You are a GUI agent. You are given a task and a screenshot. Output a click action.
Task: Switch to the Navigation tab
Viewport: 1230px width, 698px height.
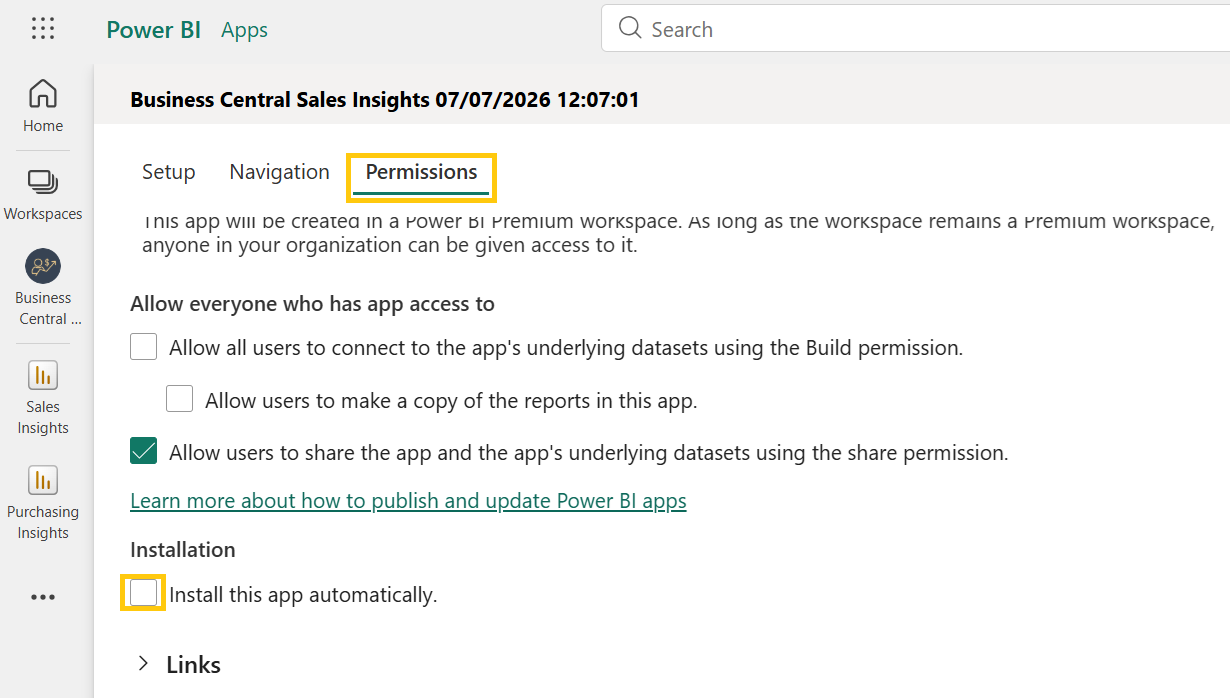coord(279,172)
